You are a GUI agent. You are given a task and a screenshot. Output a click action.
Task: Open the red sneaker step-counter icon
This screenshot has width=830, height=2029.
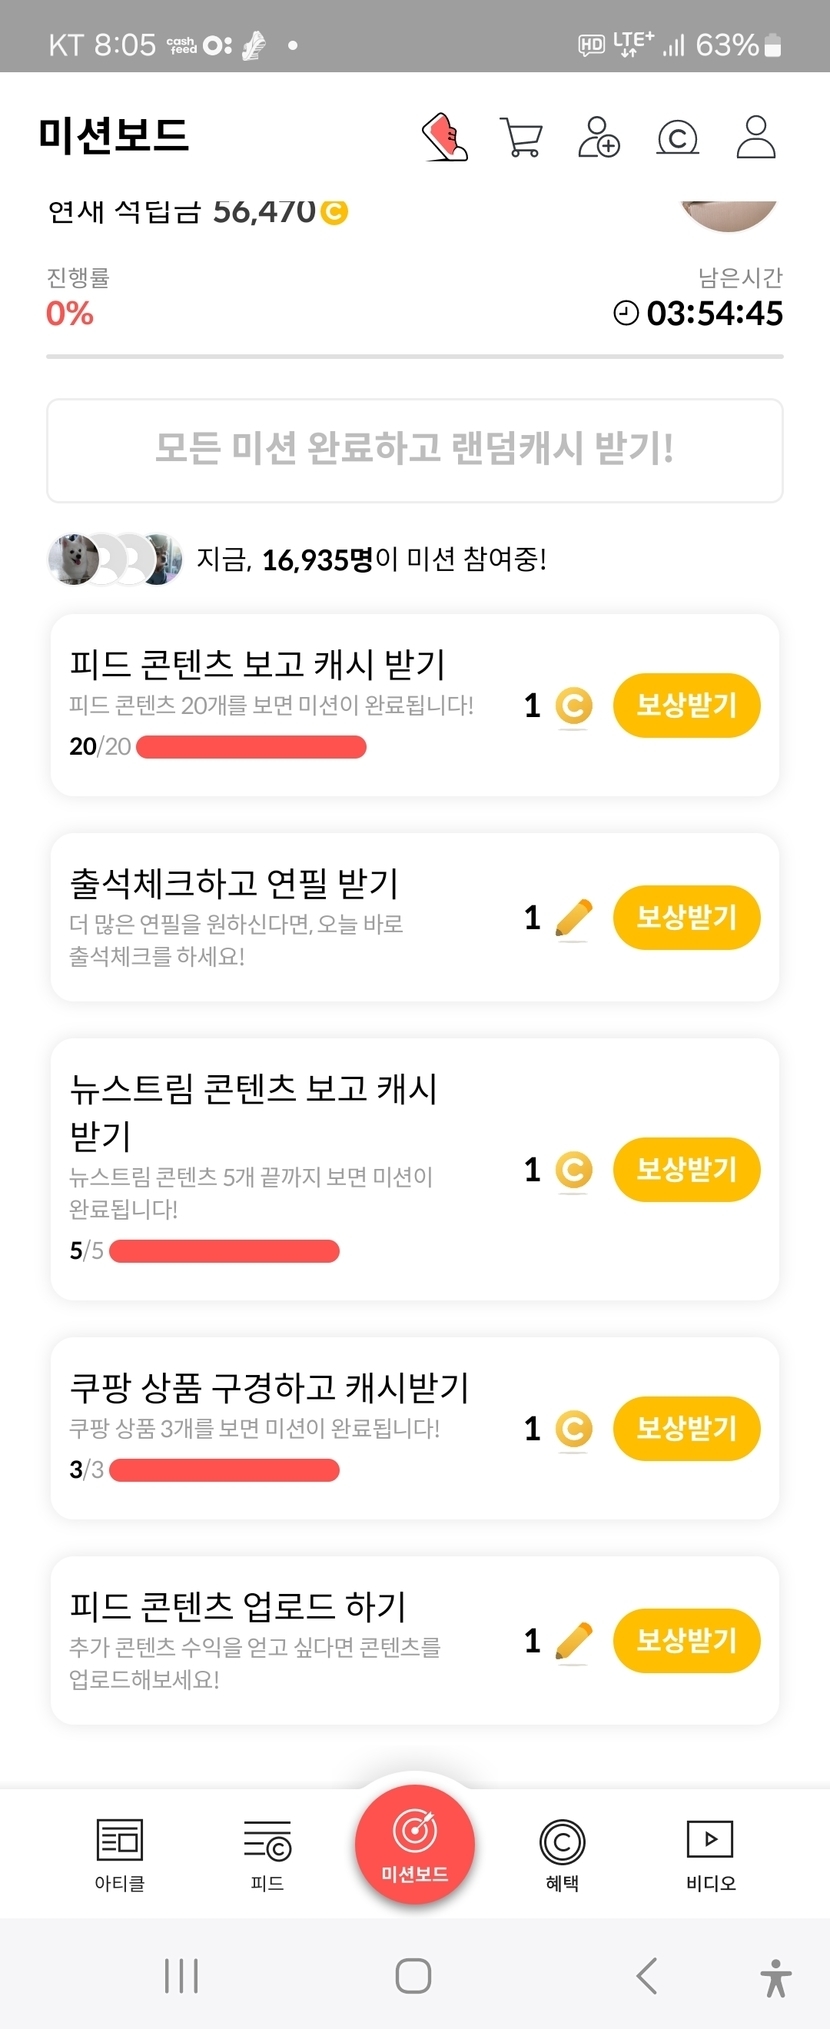pos(445,137)
